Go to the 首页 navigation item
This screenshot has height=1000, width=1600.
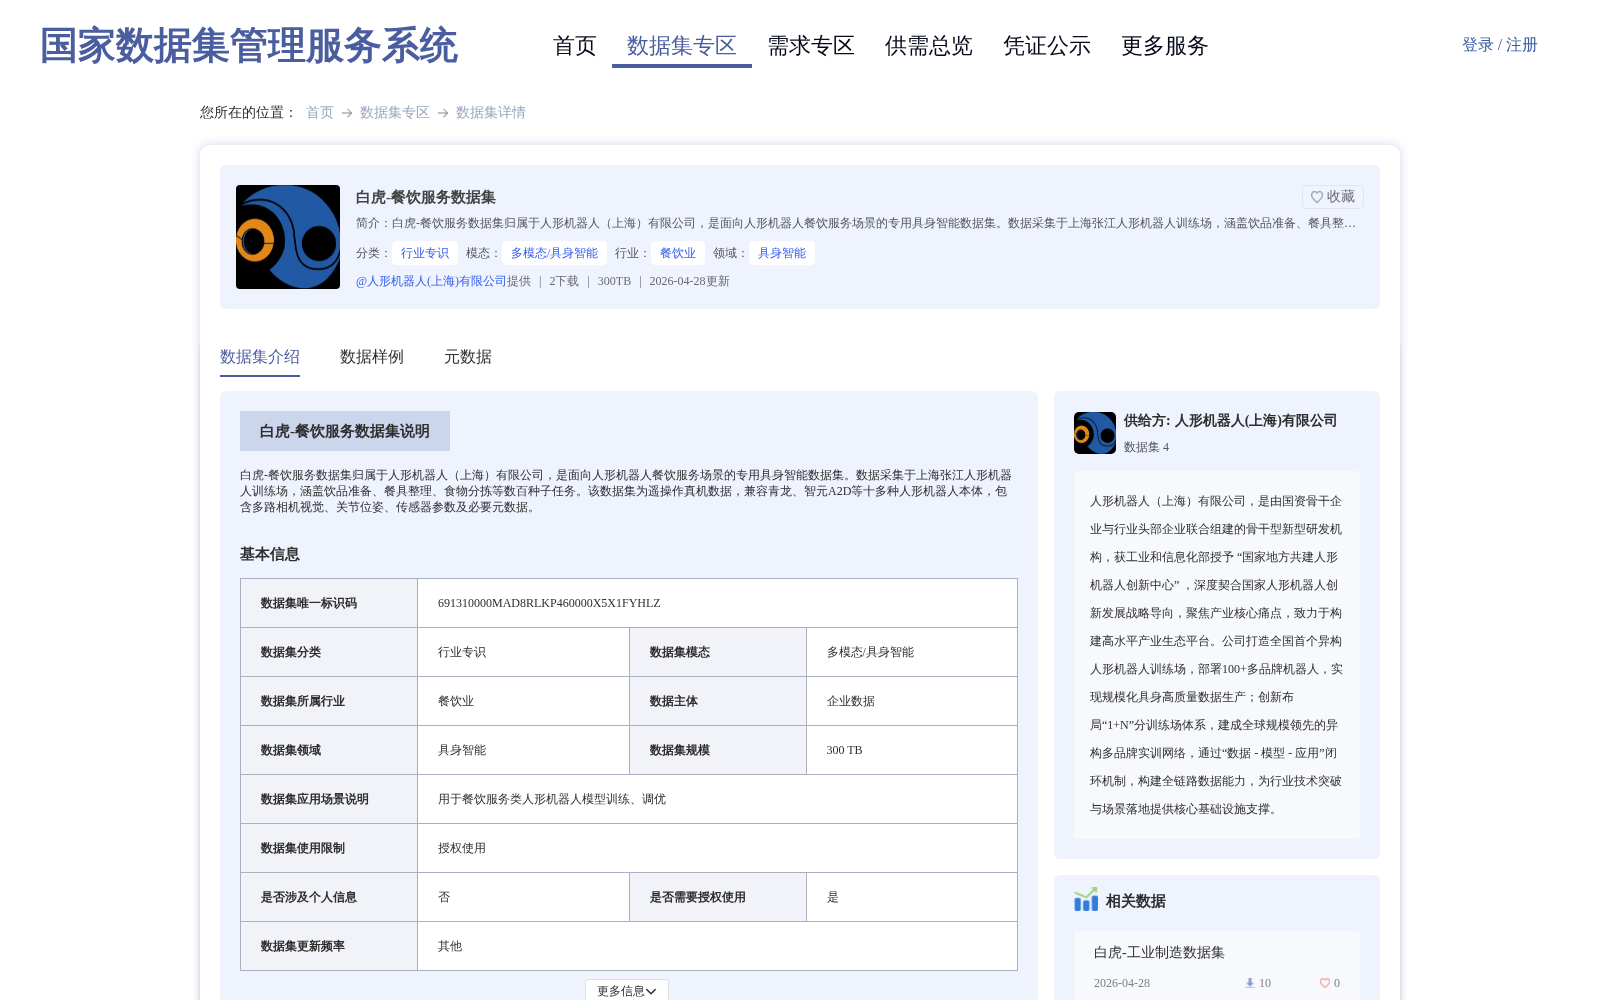click(x=575, y=46)
